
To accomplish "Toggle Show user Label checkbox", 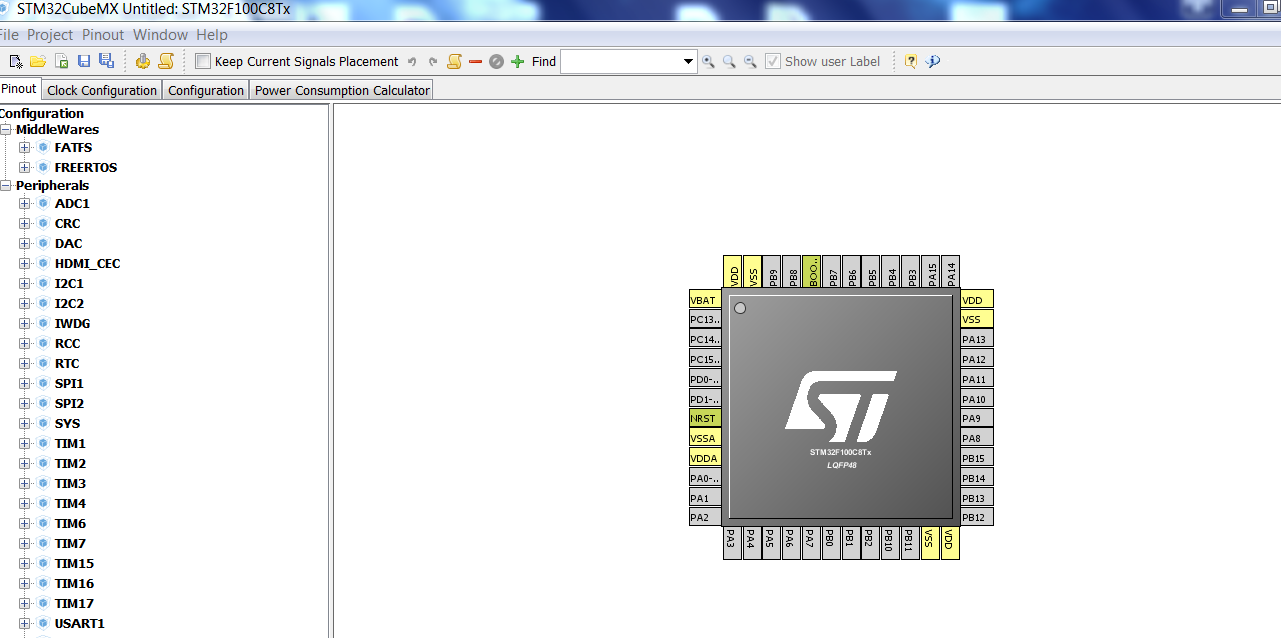I will [773, 61].
